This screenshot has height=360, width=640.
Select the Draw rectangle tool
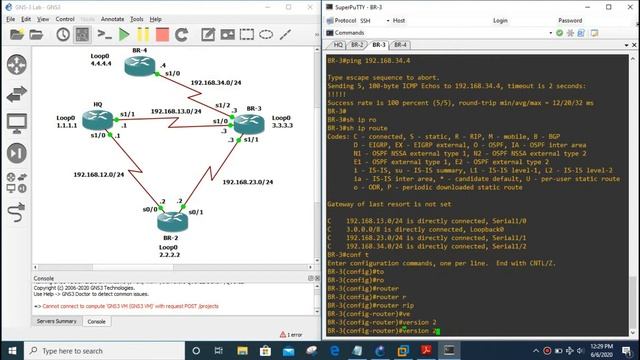click(247, 35)
